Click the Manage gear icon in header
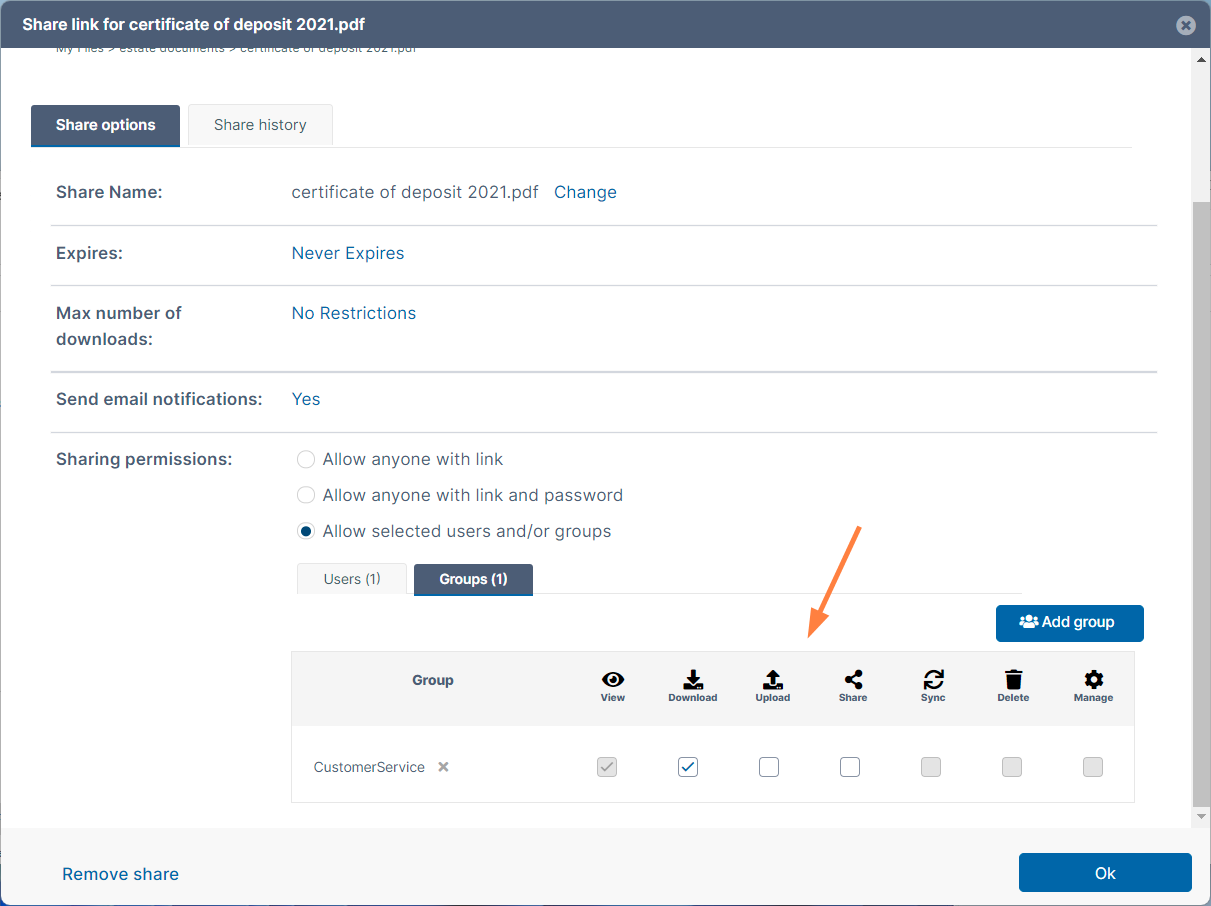Image resolution: width=1211 pixels, height=906 pixels. (x=1093, y=680)
